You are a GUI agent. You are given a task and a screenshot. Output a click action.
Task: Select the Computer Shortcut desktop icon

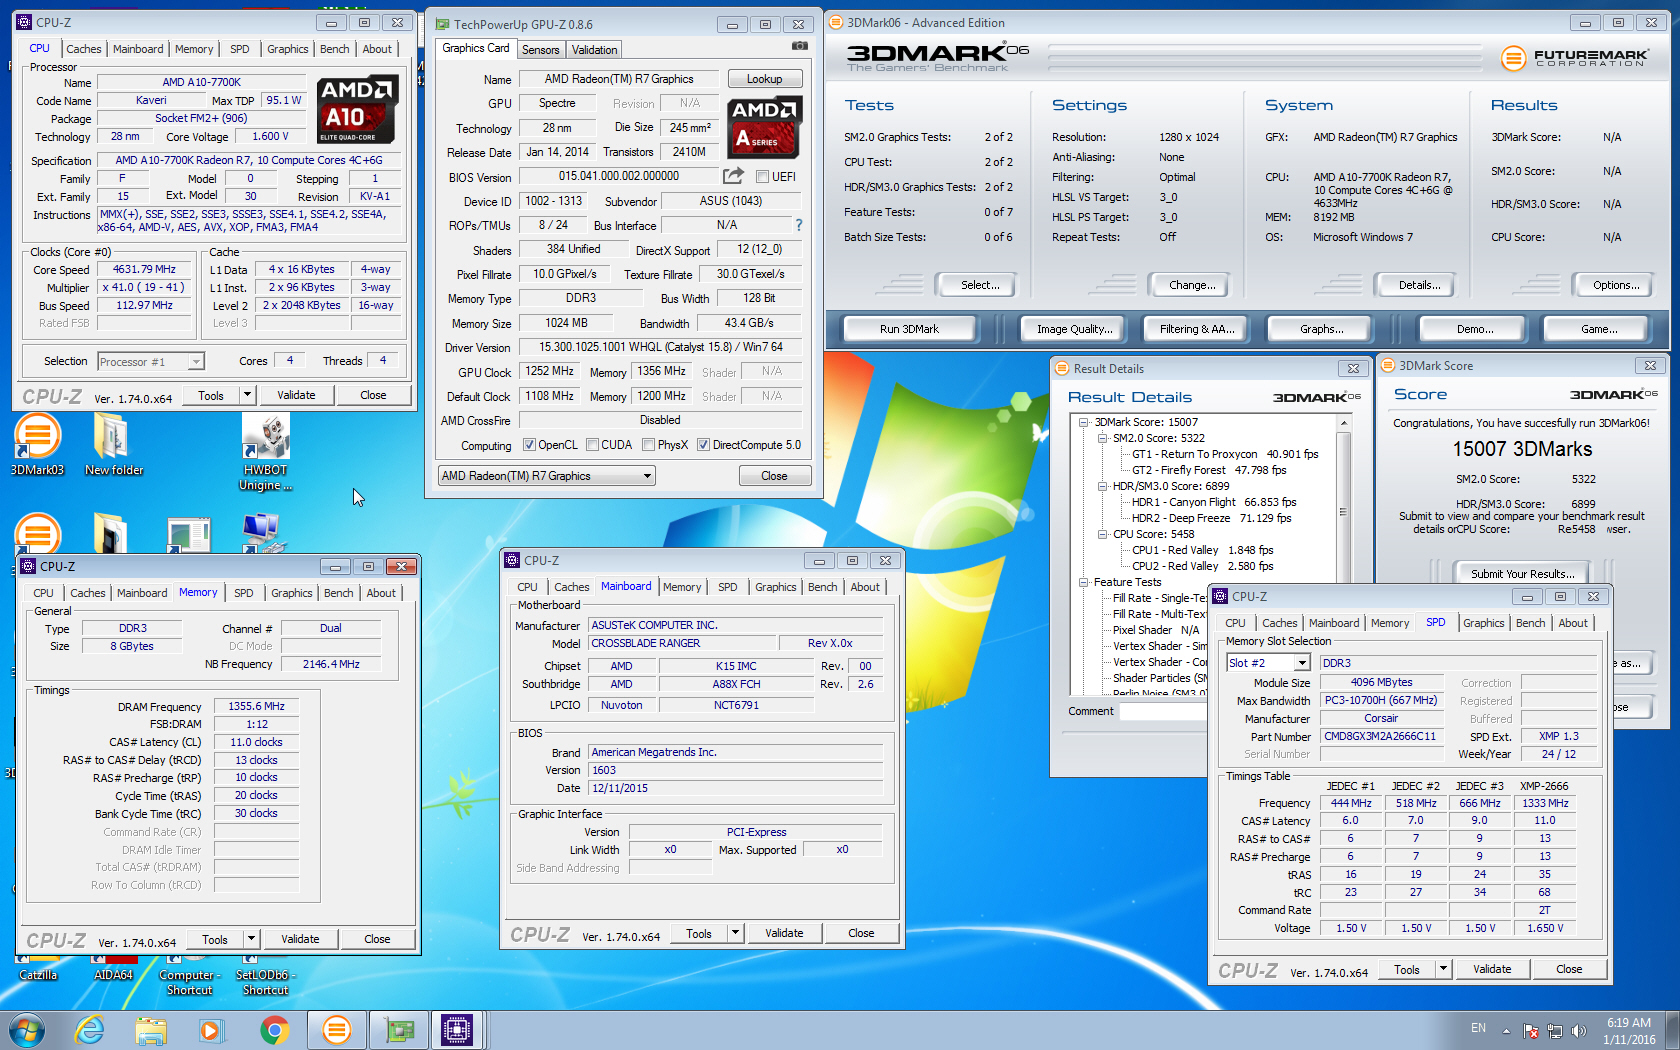point(189,976)
